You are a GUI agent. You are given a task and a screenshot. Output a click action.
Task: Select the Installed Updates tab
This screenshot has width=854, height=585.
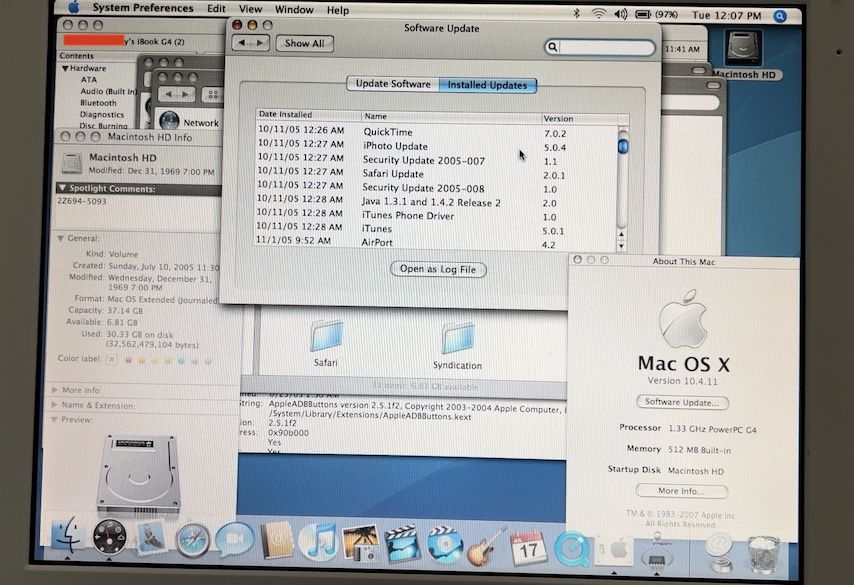click(487, 85)
